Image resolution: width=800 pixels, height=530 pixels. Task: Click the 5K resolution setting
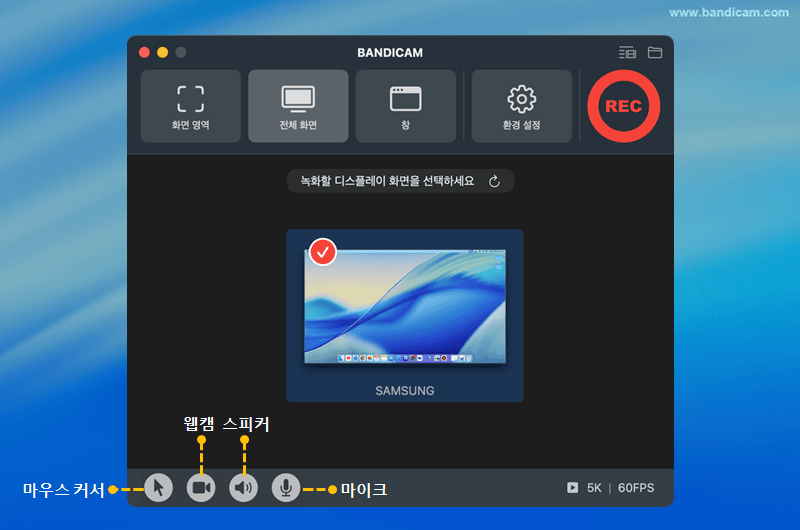pos(594,488)
